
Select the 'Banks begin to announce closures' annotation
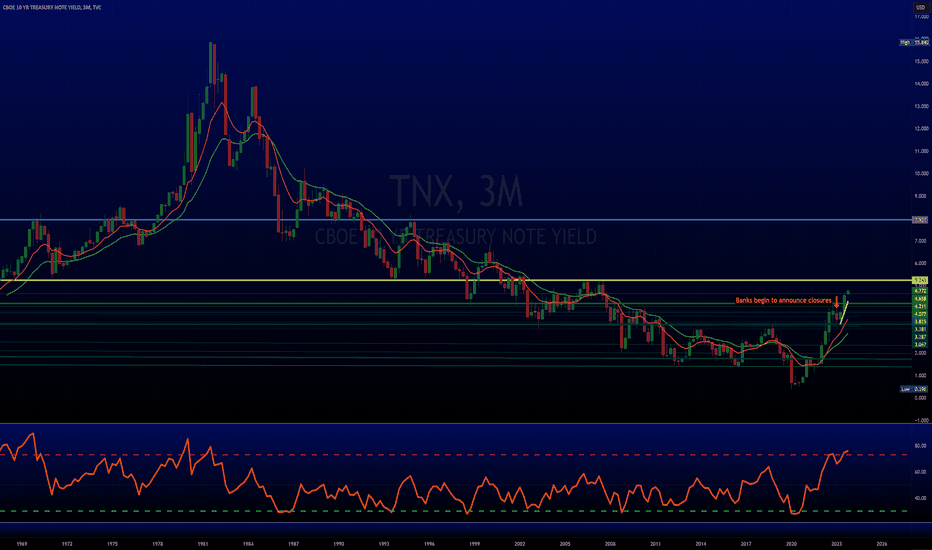pos(783,301)
